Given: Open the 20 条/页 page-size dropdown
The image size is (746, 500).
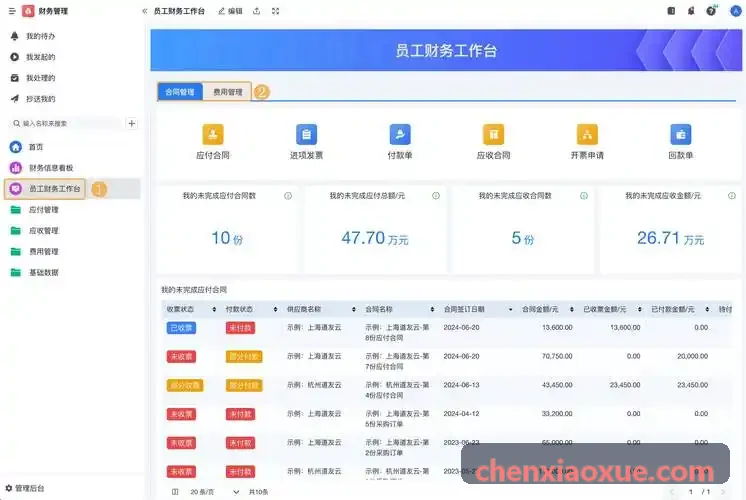Looking at the screenshot, I should 214,492.
